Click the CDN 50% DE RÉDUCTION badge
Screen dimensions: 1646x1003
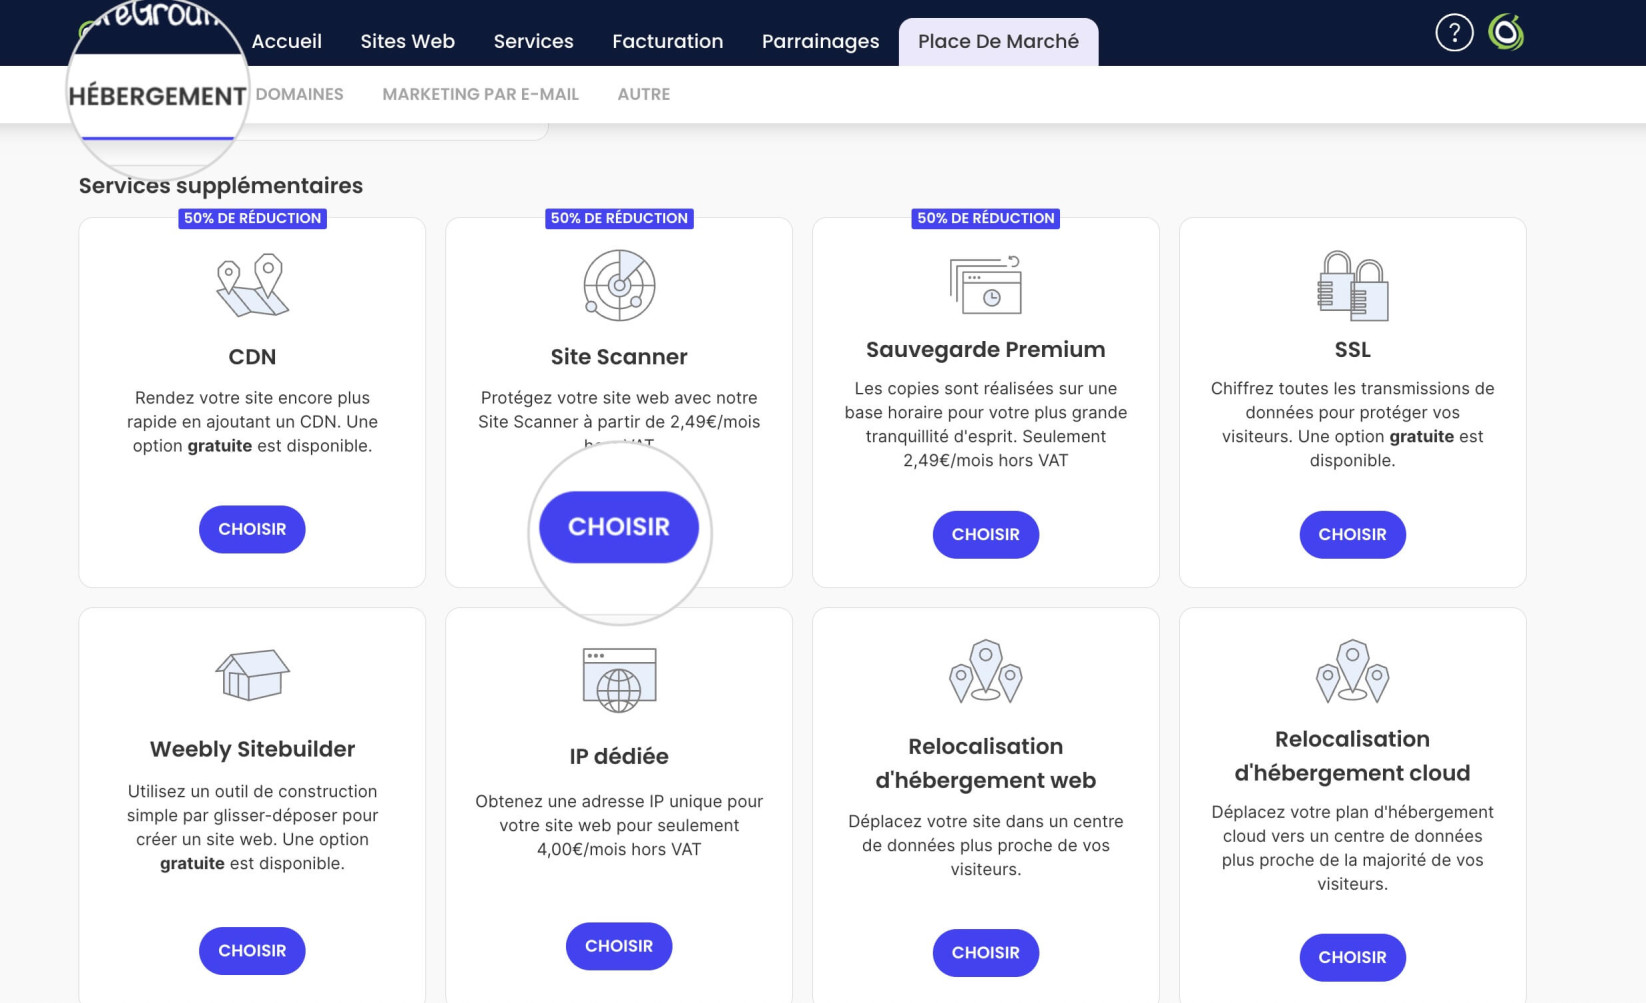coord(252,218)
